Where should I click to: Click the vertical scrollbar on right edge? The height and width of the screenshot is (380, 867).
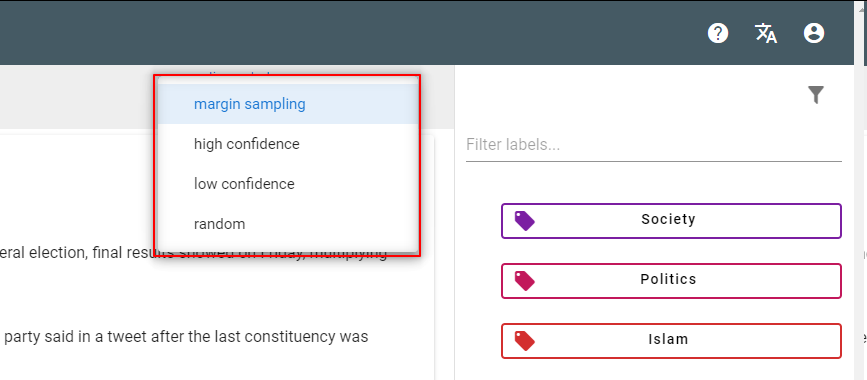tap(860, 190)
